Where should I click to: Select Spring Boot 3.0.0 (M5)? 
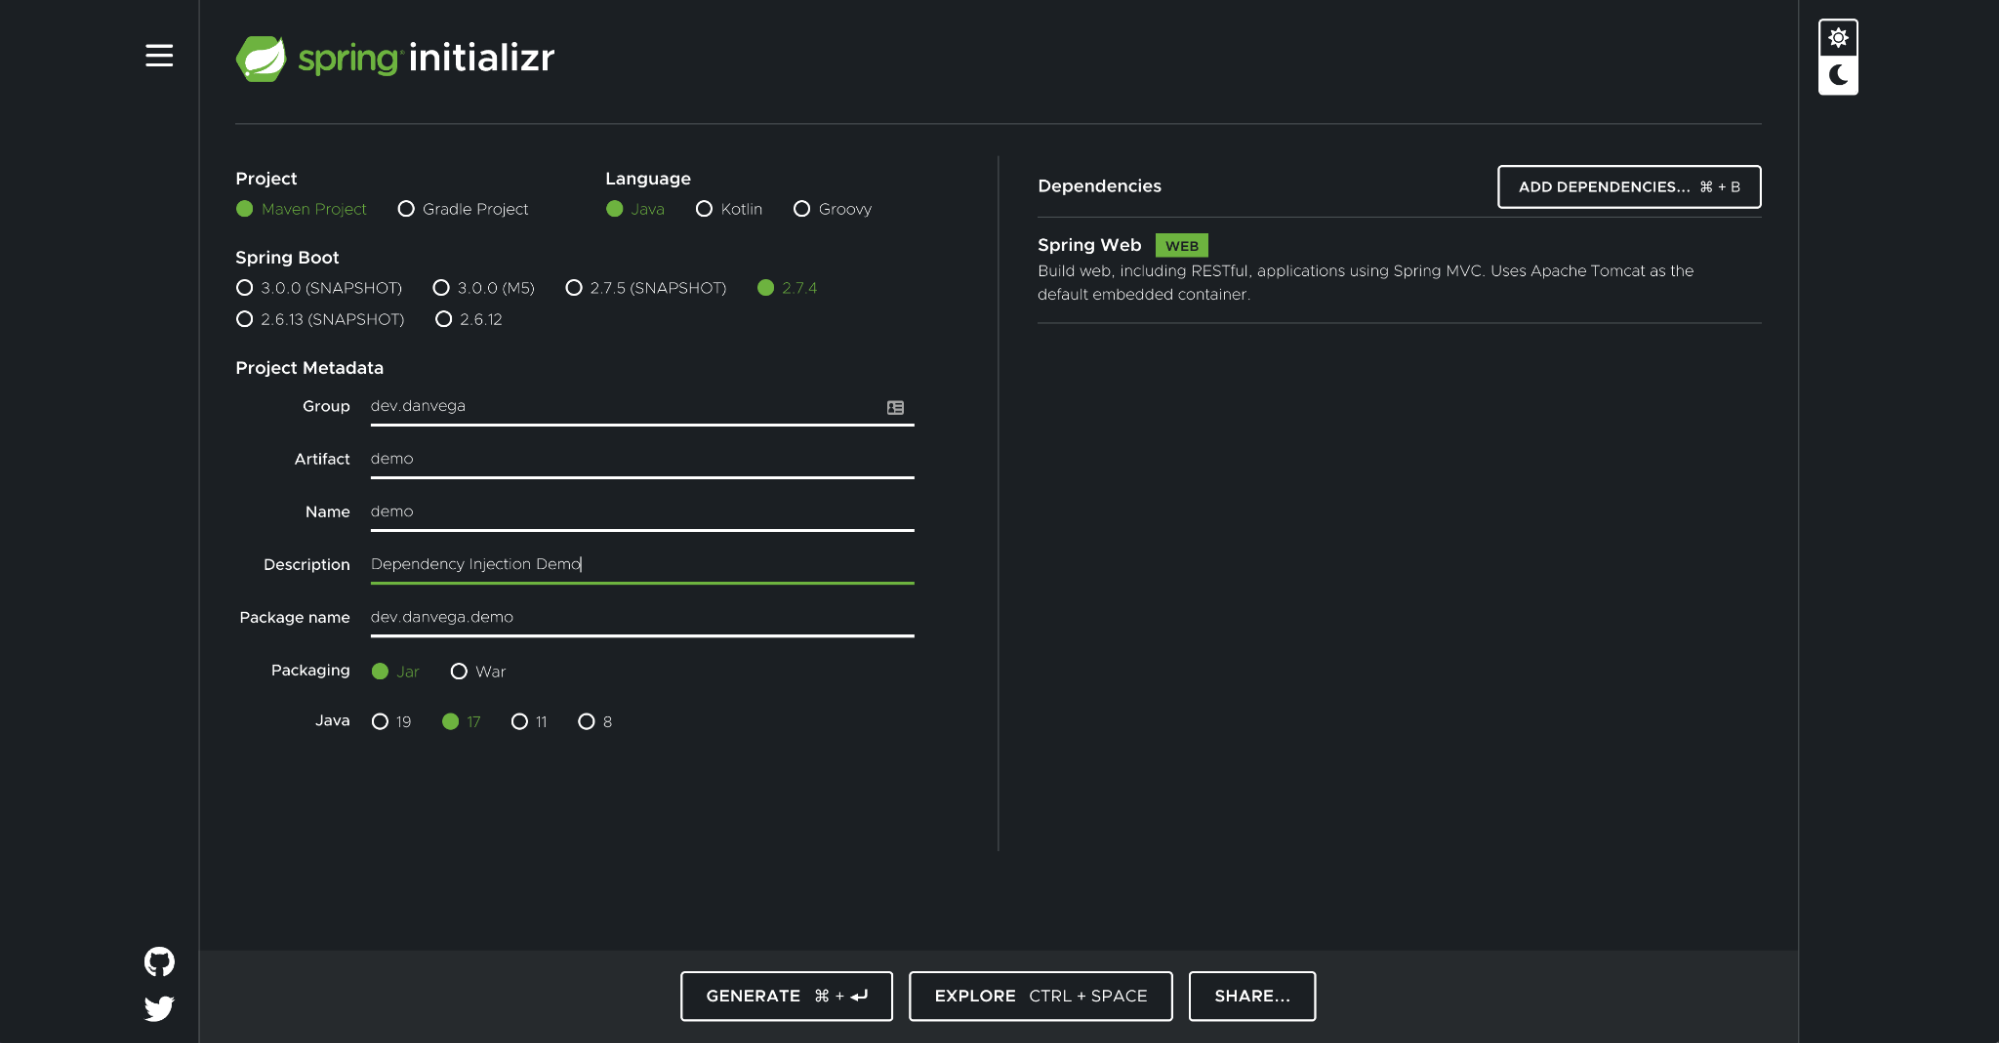pos(484,288)
